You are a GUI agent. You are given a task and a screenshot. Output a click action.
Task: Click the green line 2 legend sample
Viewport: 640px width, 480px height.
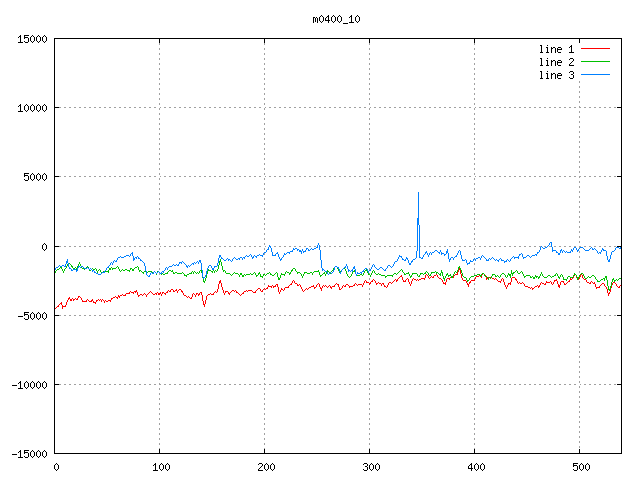[595, 62]
